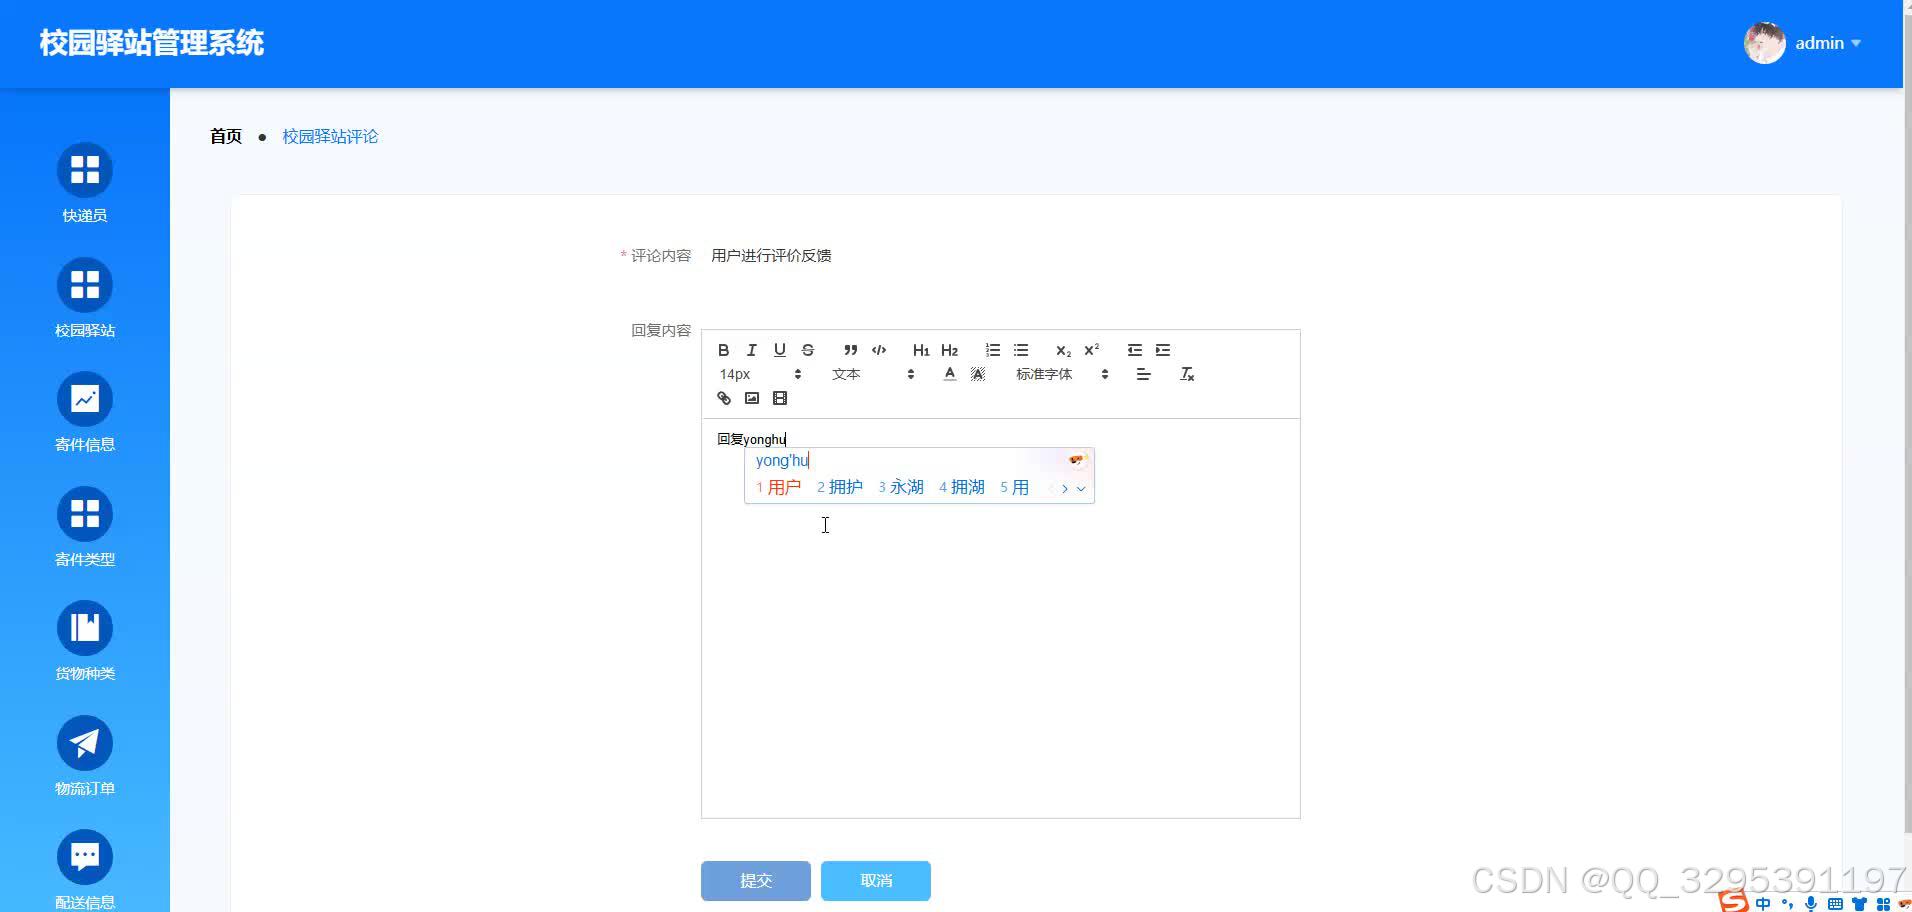Insert an image into the reply

[752, 398]
